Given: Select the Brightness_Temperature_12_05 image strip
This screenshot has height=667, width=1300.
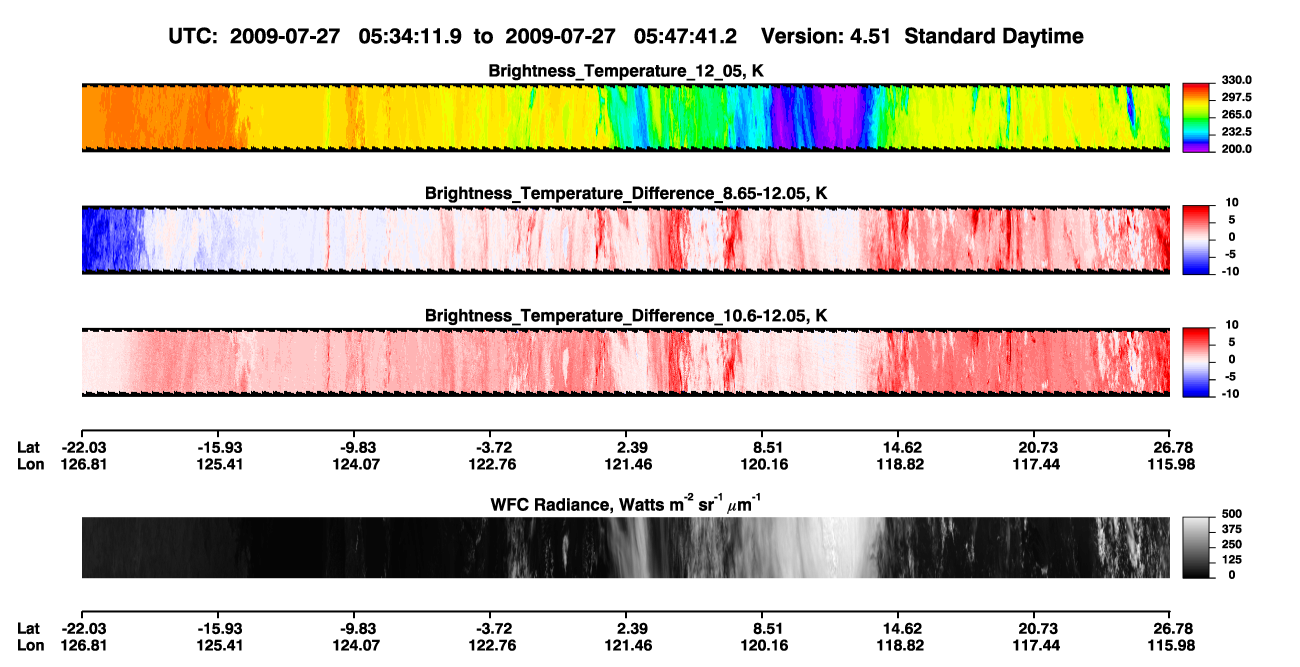Looking at the screenshot, I should 625,117.
